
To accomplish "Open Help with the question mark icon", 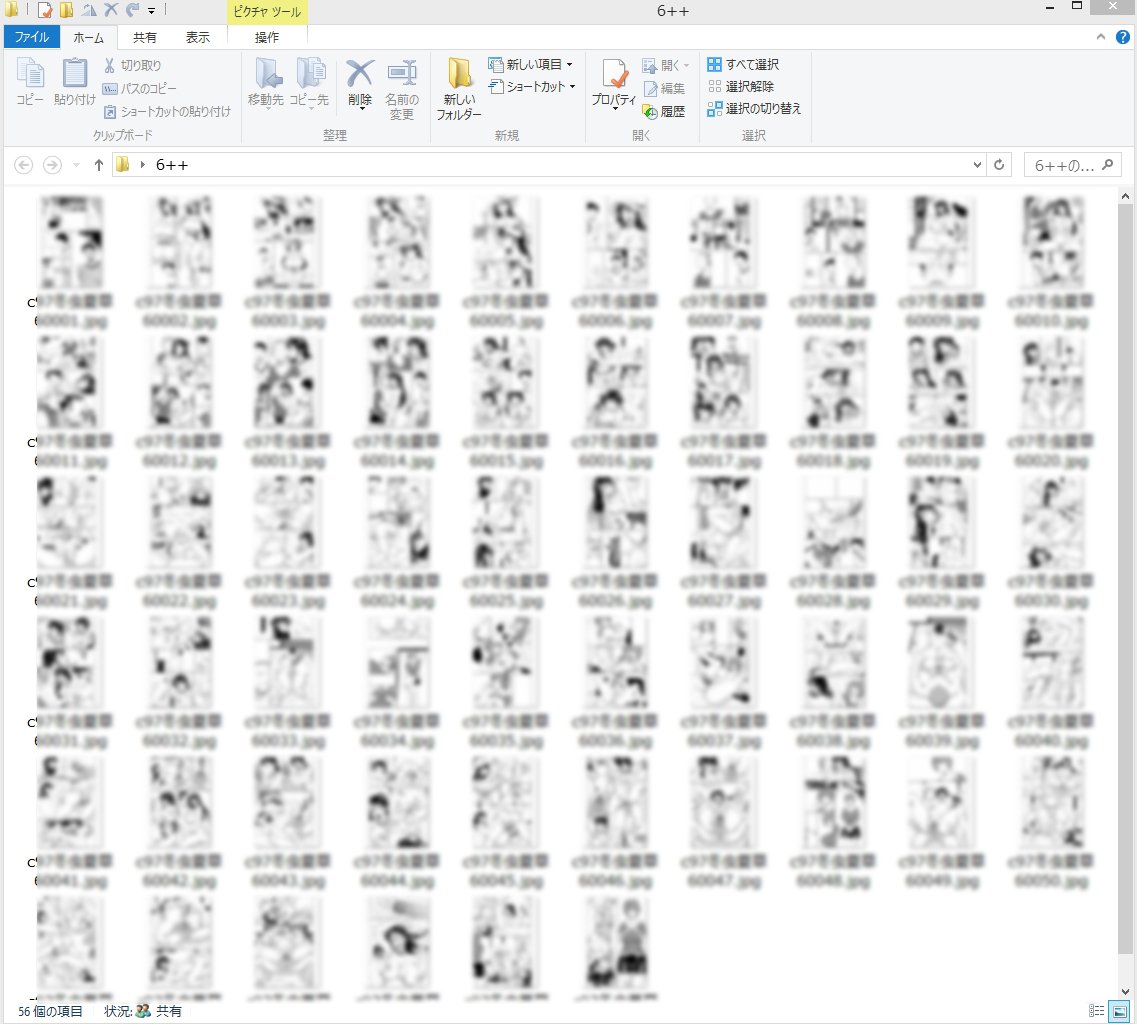I will (1122, 37).
